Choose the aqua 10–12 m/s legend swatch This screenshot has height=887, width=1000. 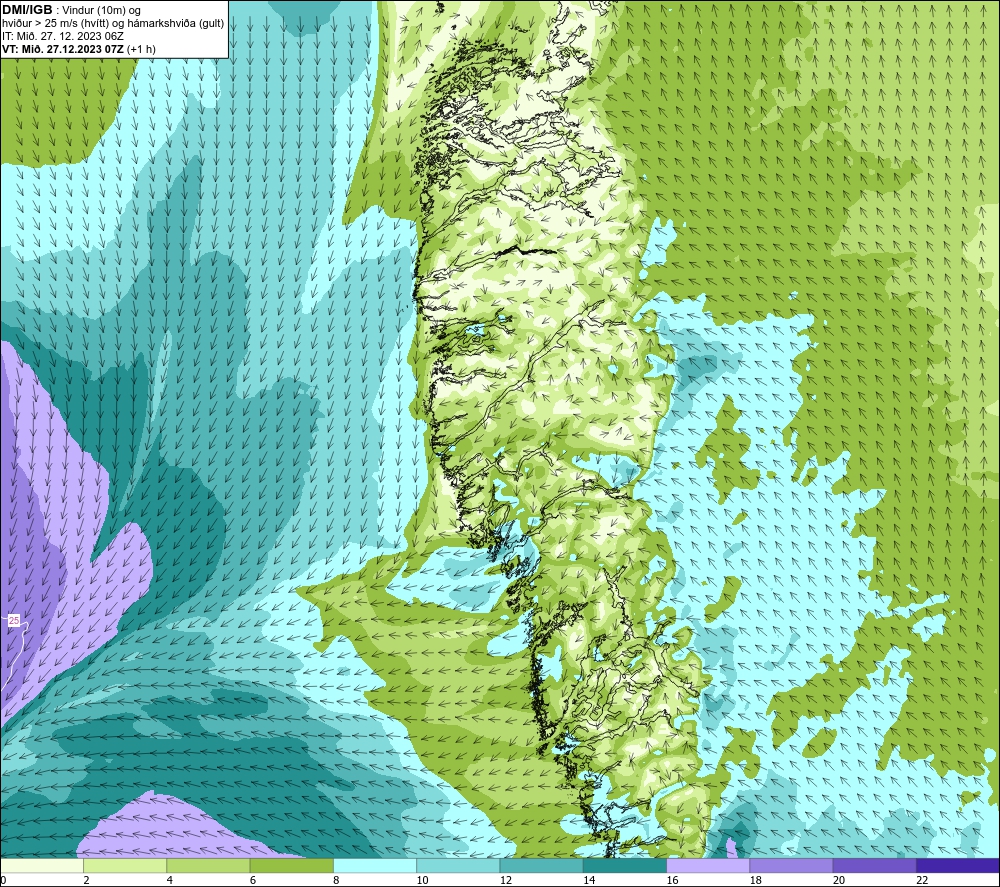pos(458,865)
